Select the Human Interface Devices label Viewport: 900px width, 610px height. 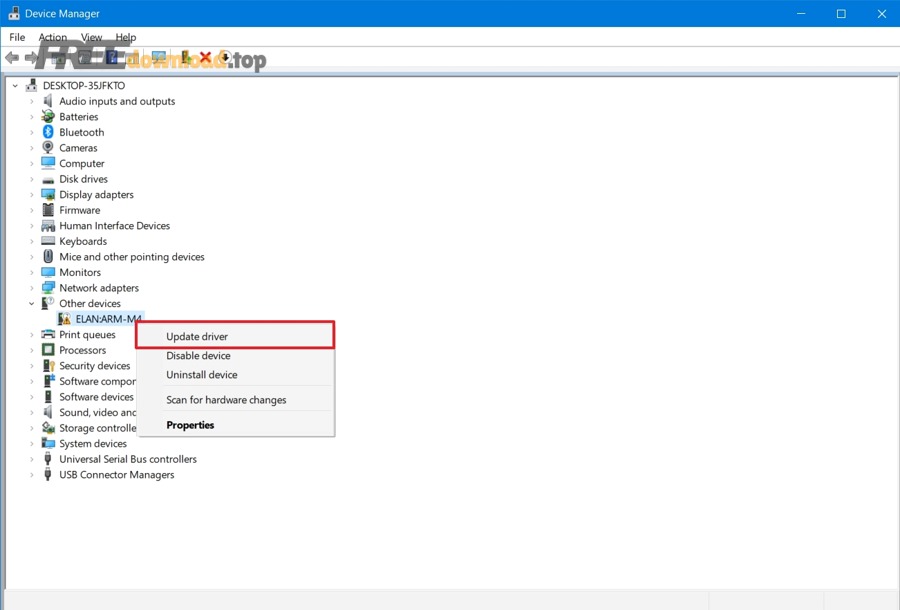[115, 226]
